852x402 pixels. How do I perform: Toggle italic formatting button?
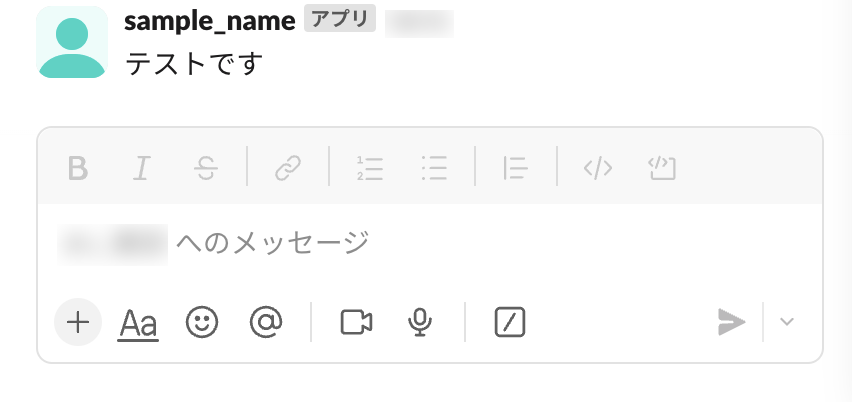[x=141, y=168]
